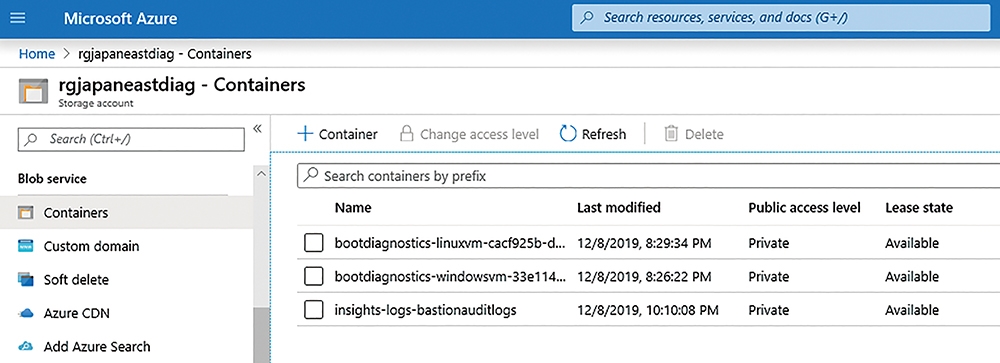Check the bootdiagnostics-linuxvm container checkbox
The height and width of the screenshot is (363, 1000).
[x=313, y=243]
